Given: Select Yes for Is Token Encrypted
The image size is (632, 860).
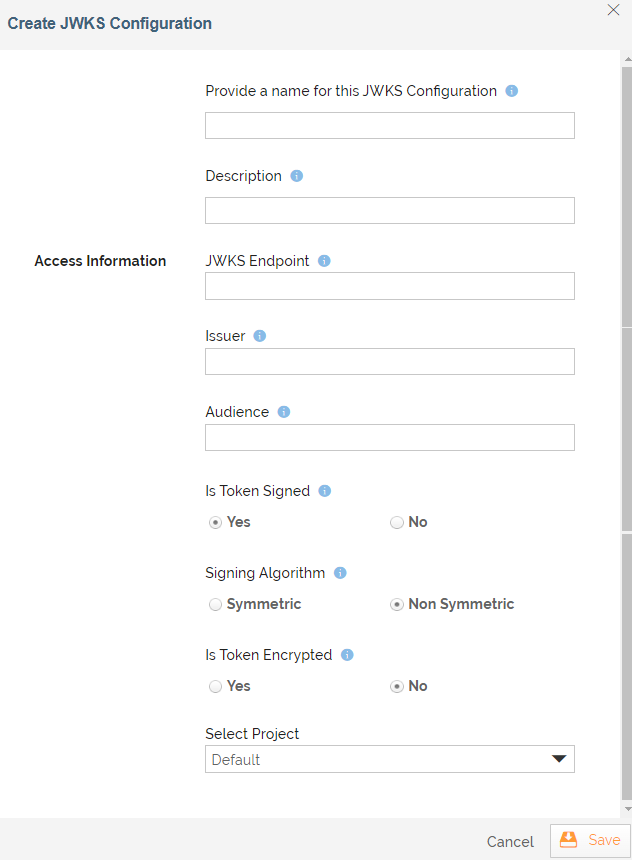Looking at the screenshot, I should click(215, 686).
